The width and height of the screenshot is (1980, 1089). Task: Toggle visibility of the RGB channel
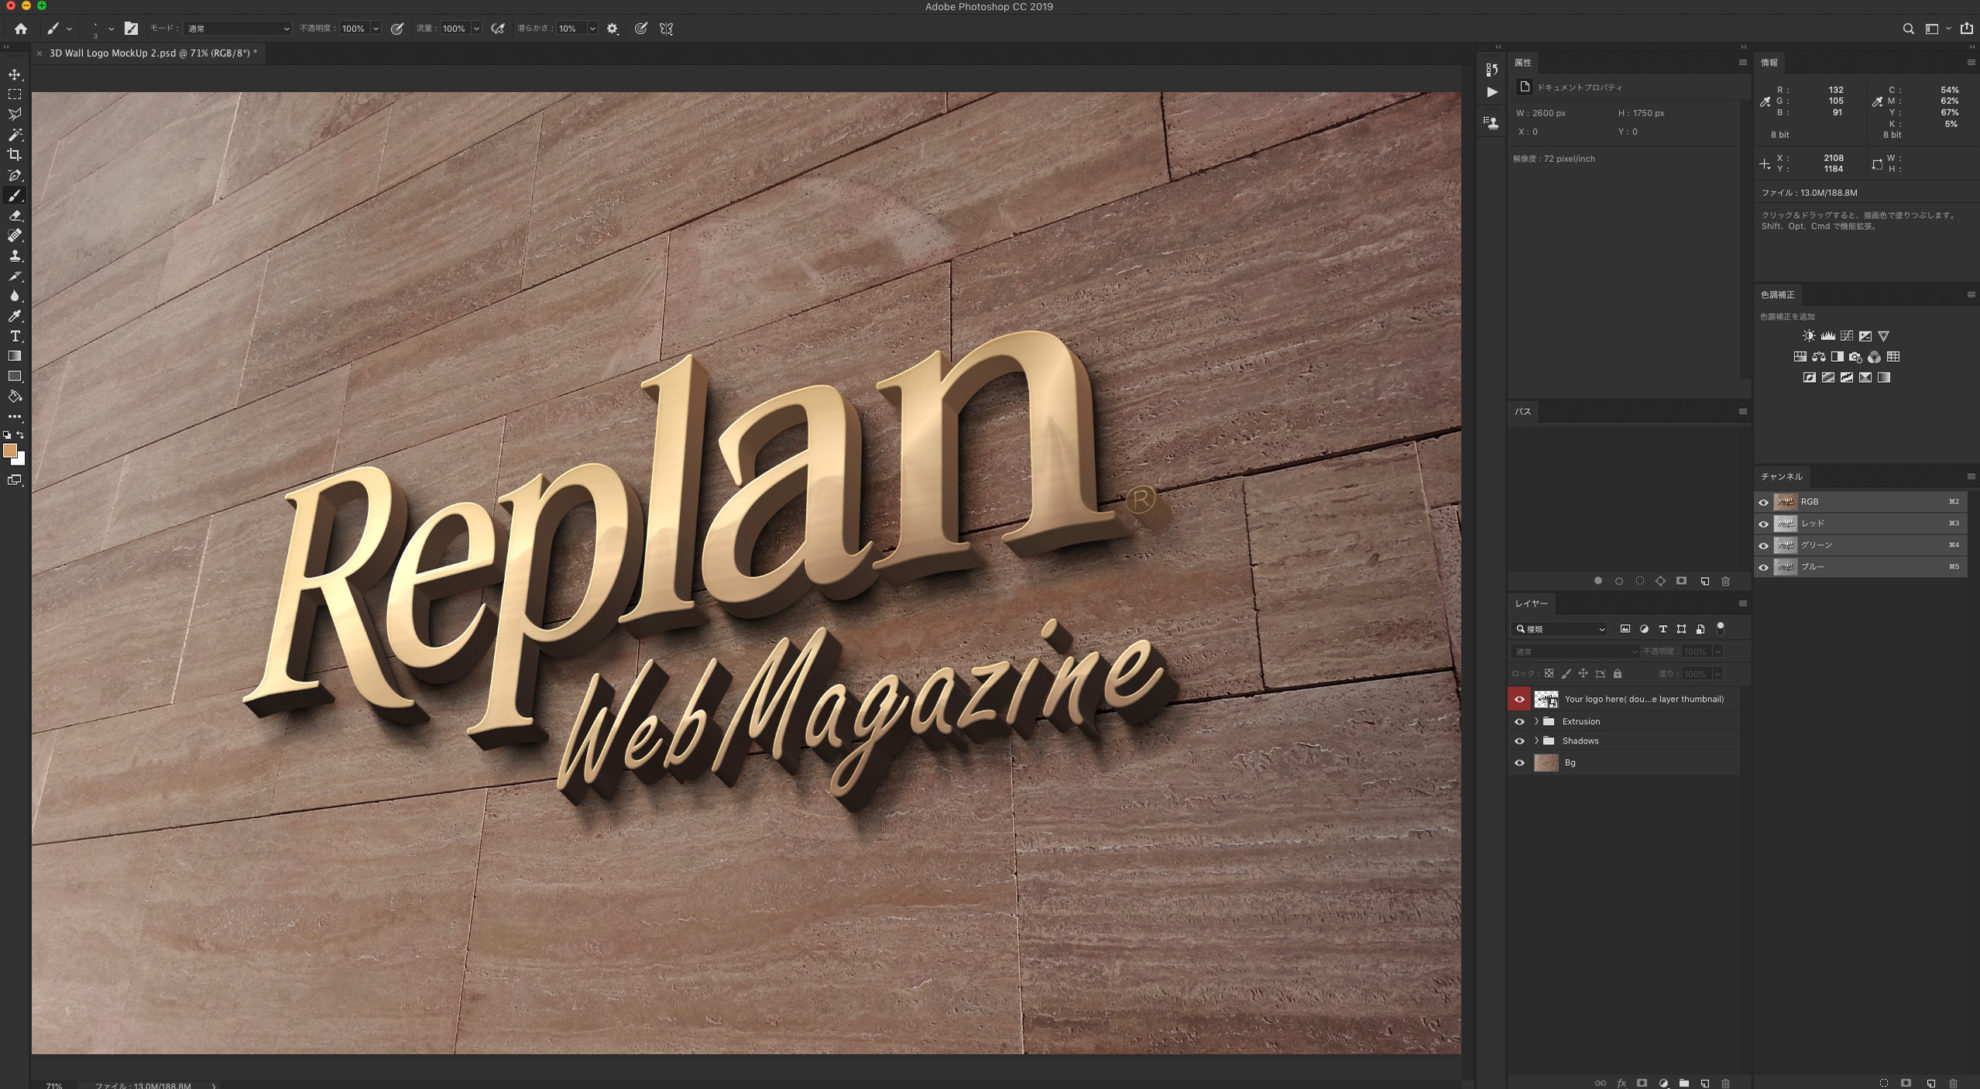click(1764, 502)
